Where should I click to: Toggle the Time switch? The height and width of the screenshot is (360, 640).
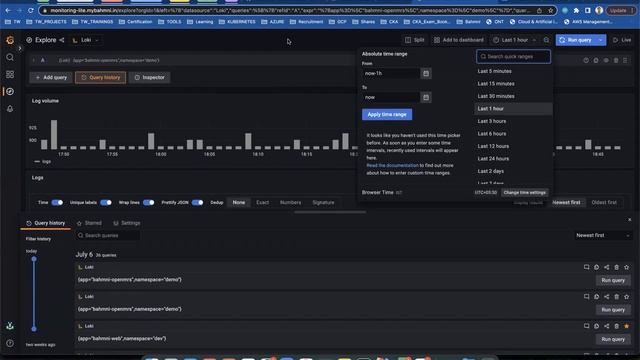point(57,202)
